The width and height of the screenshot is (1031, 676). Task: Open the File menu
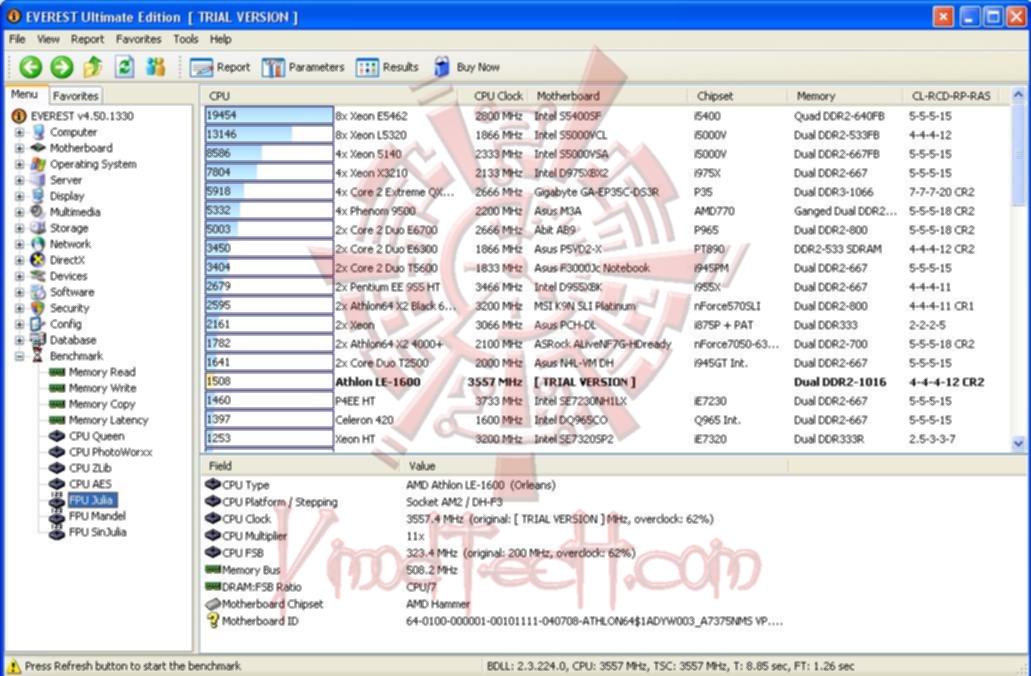(17, 39)
